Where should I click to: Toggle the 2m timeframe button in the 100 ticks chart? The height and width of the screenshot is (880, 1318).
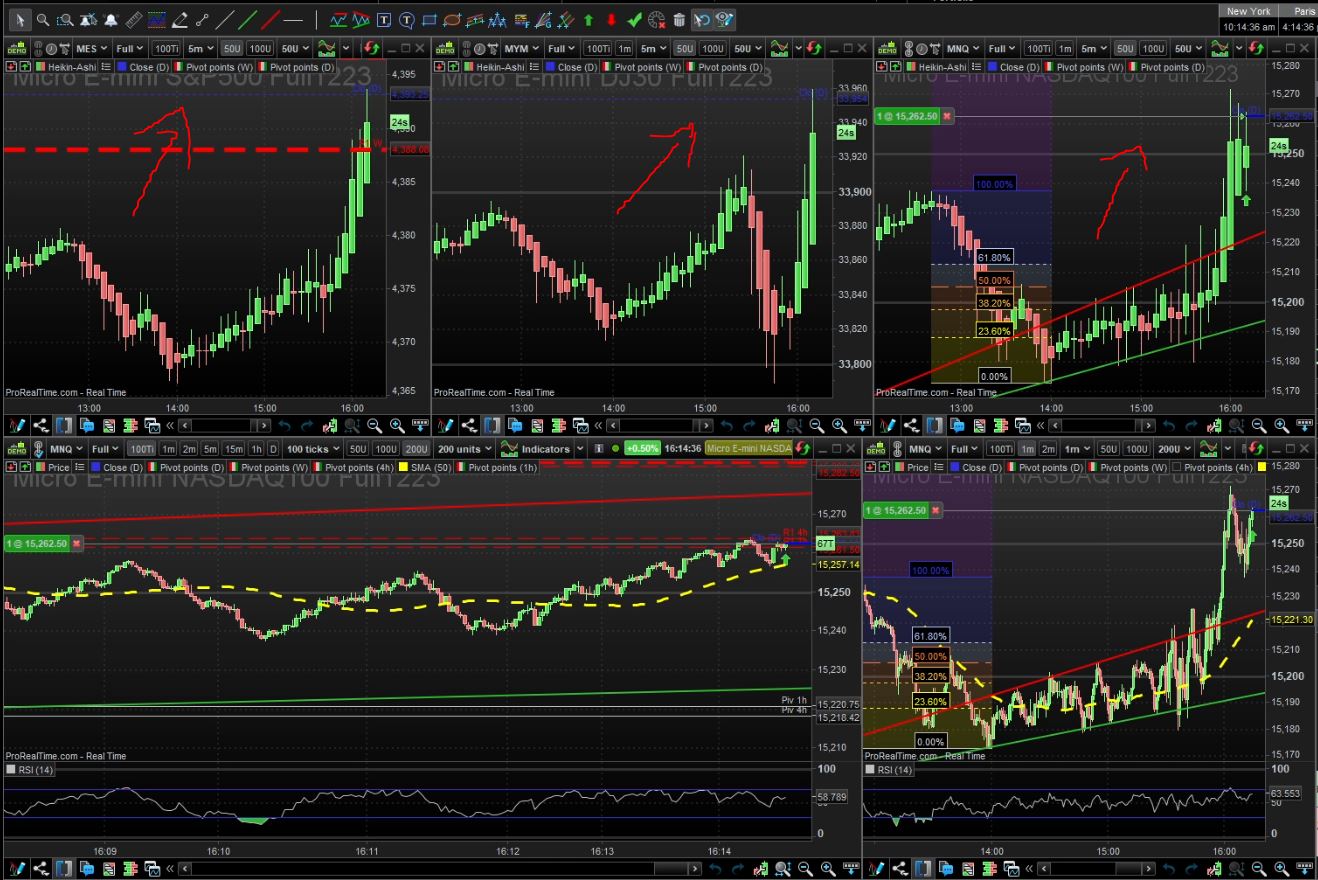[x=190, y=449]
